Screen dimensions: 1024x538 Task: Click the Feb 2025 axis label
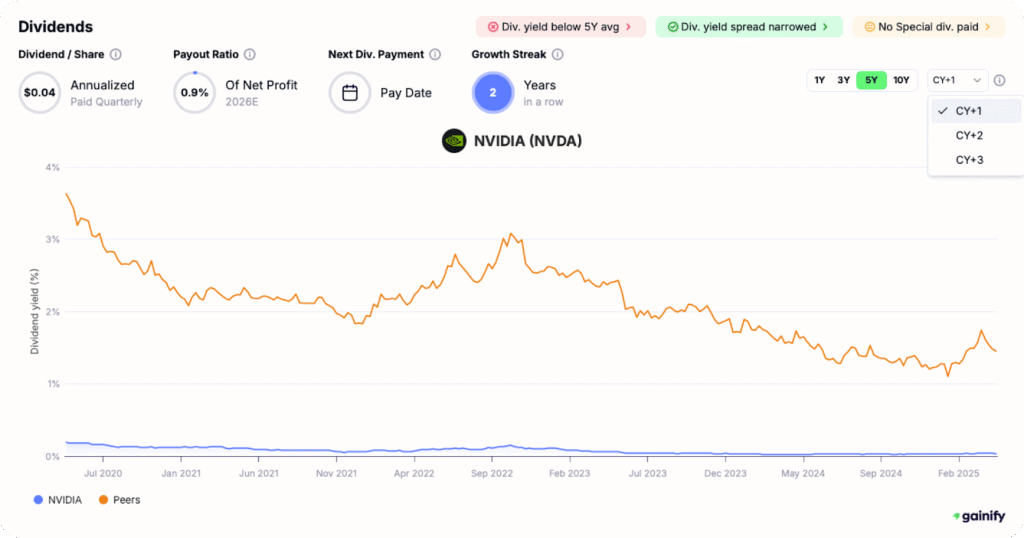pos(958,473)
